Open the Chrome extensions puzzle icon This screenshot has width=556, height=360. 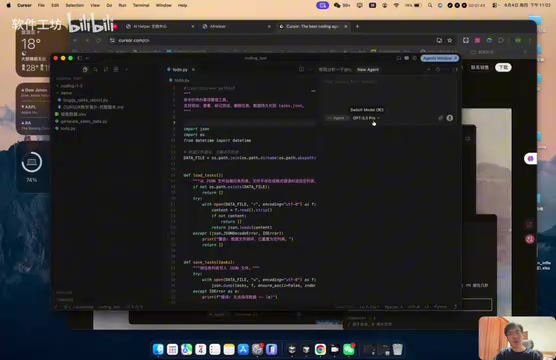[x=501, y=40]
